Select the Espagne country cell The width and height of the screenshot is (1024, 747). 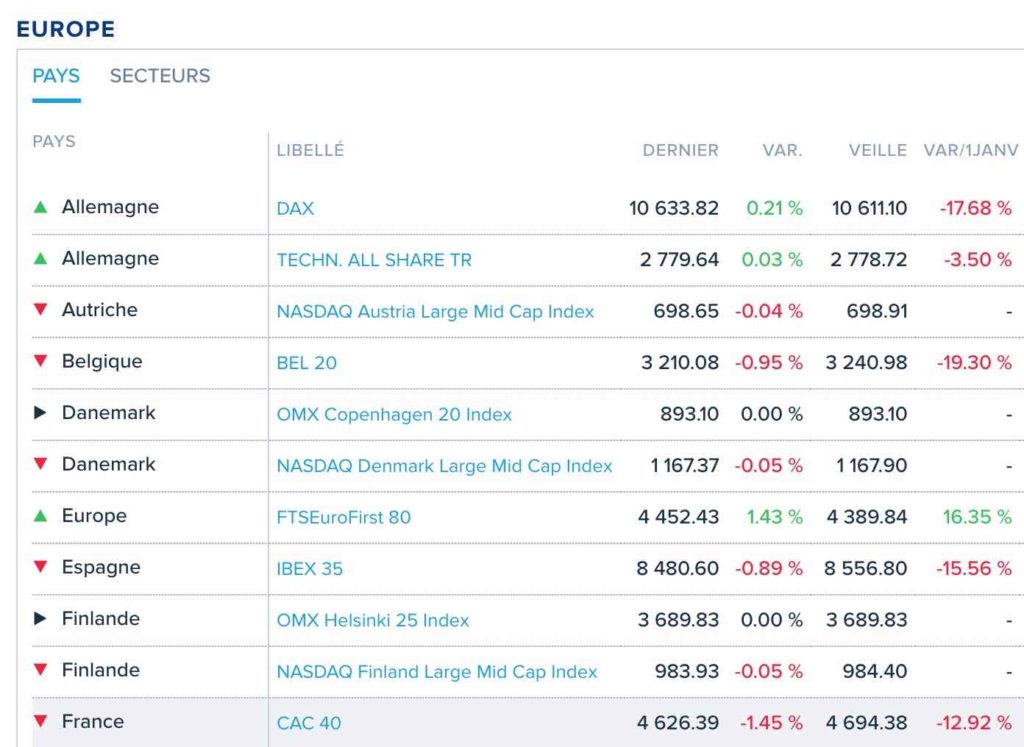point(101,567)
